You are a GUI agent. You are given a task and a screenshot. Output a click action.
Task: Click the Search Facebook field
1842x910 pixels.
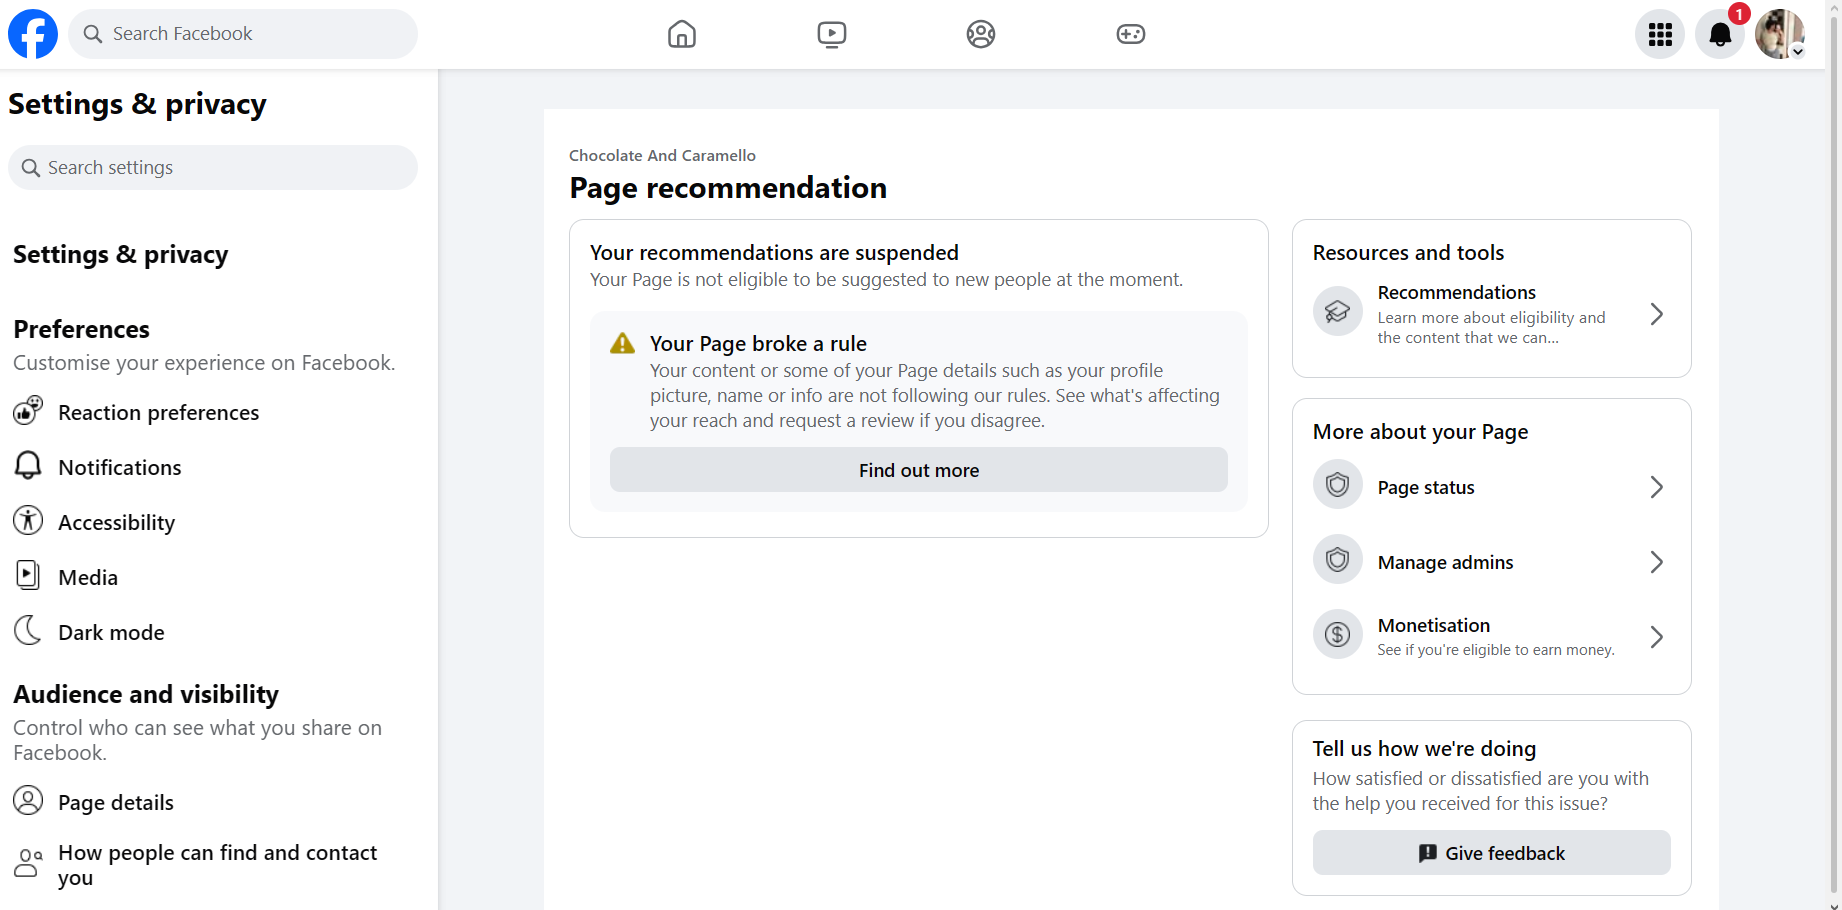tap(243, 34)
